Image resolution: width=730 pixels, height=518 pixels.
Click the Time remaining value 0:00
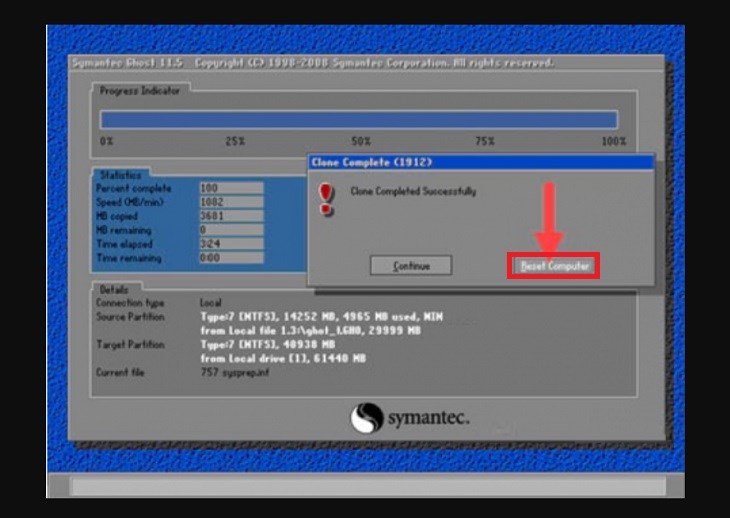pyautogui.click(x=231, y=258)
